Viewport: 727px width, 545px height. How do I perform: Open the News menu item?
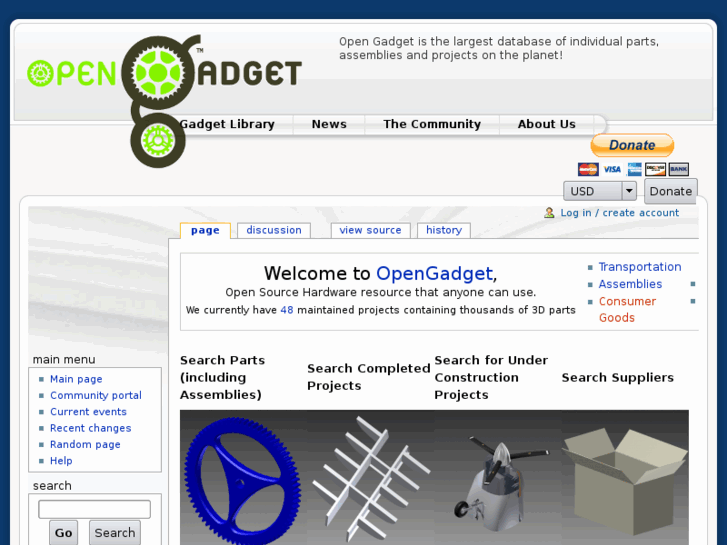click(x=329, y=124)
